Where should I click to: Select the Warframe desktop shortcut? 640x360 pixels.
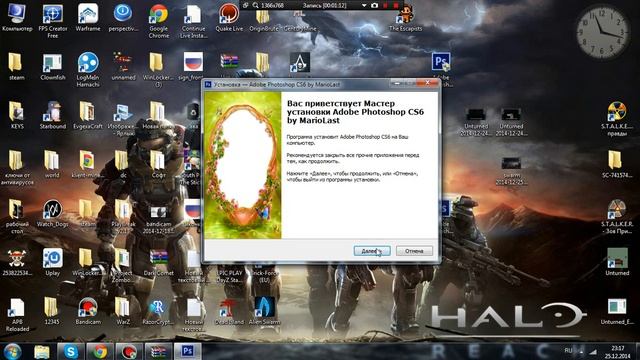point(88,18)
